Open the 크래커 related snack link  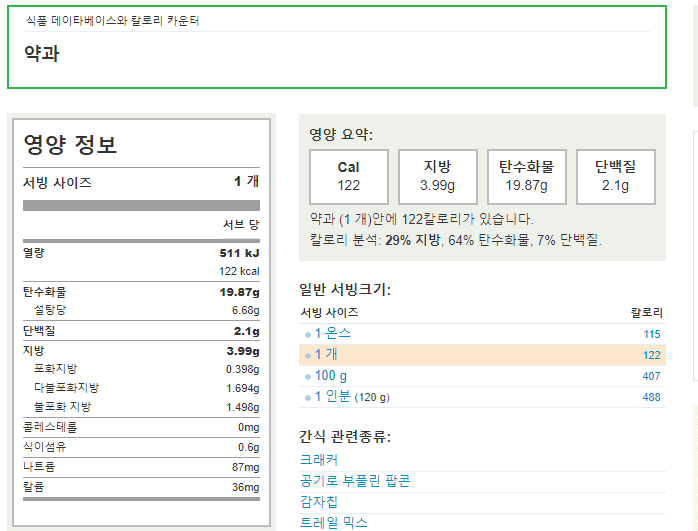(319, 459)
